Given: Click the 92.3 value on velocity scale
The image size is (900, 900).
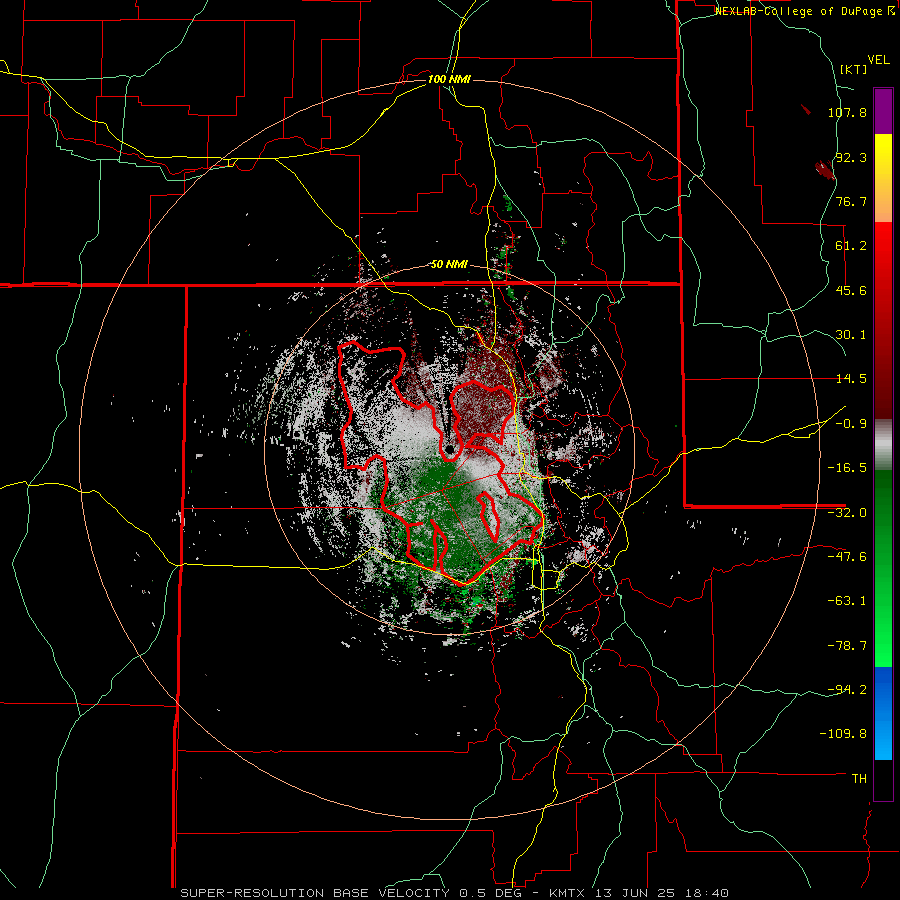Looking at the screenshot, I should click(x=851, y=157).
